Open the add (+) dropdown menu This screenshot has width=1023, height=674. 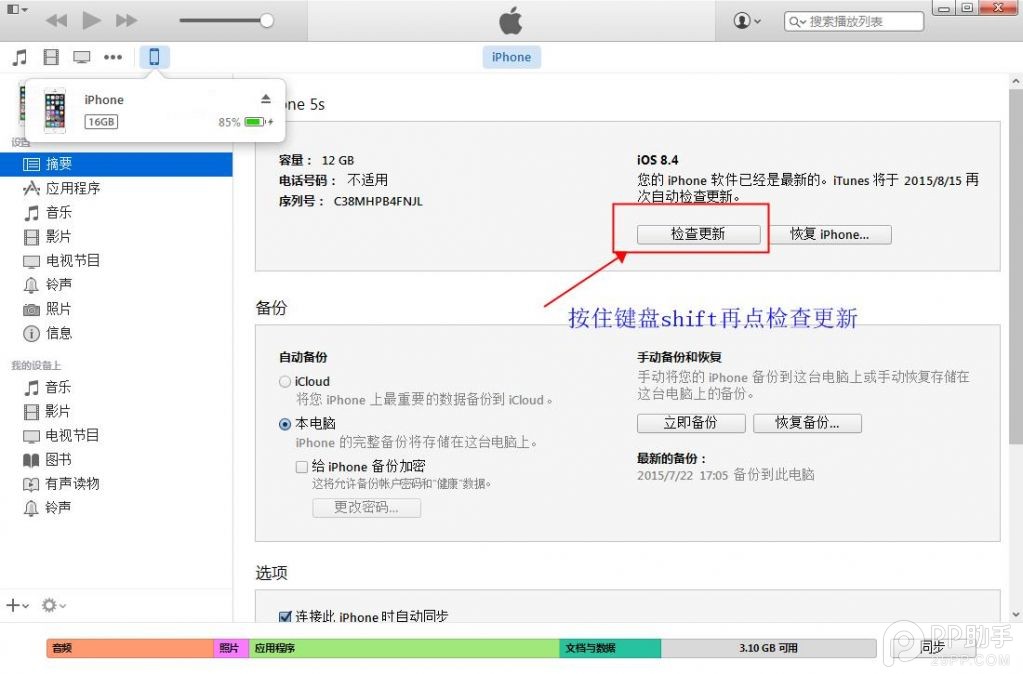tap(17, 605)
